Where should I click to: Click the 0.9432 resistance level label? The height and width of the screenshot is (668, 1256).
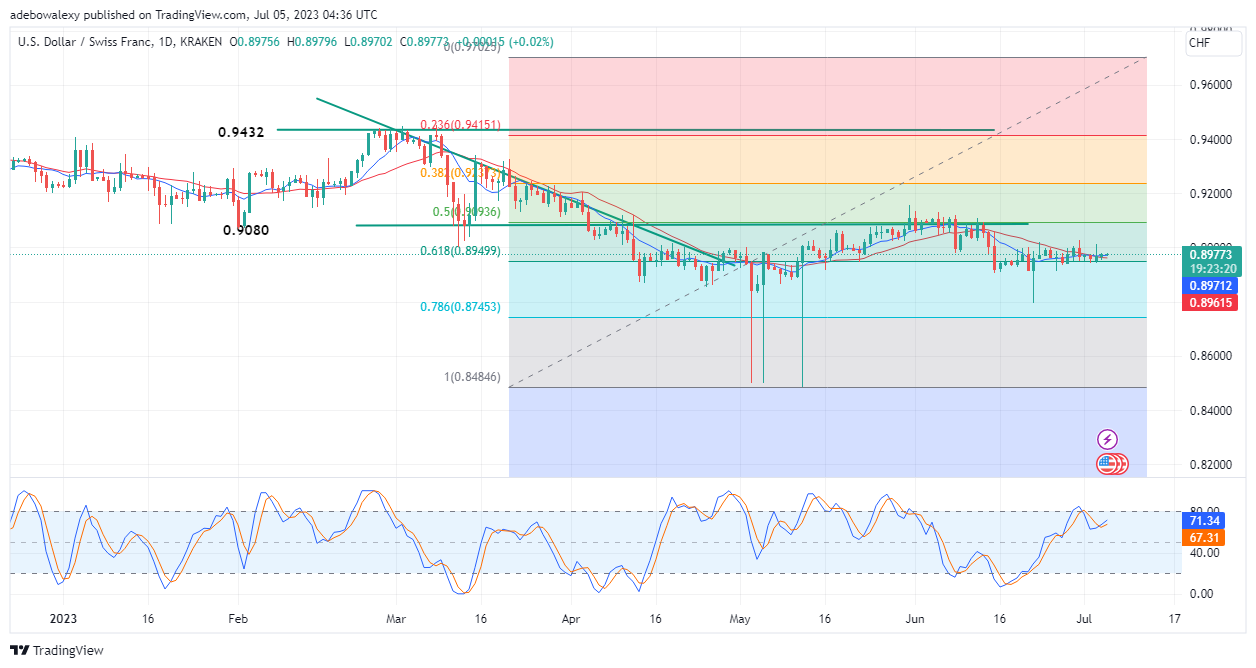click(242, 132)
